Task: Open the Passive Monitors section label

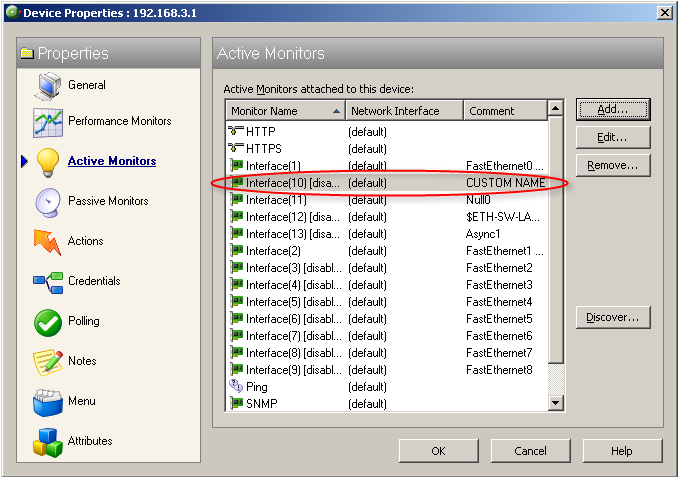Action: click(108, 201)
